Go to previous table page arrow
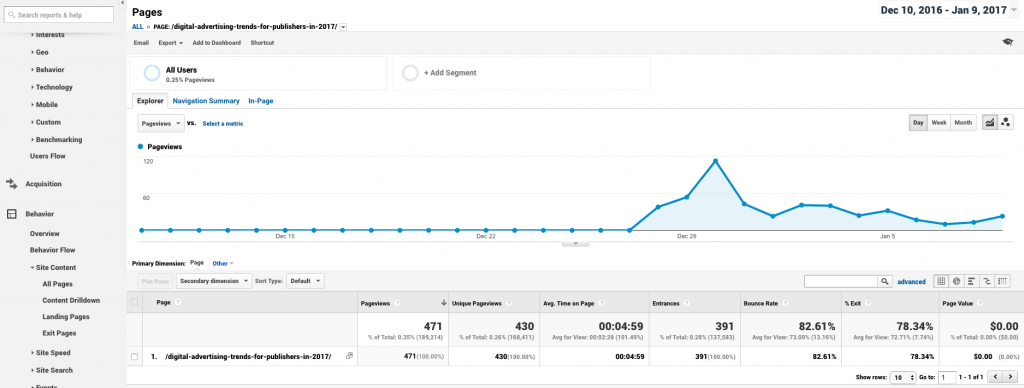1024x388 pixels. (996, 377)
